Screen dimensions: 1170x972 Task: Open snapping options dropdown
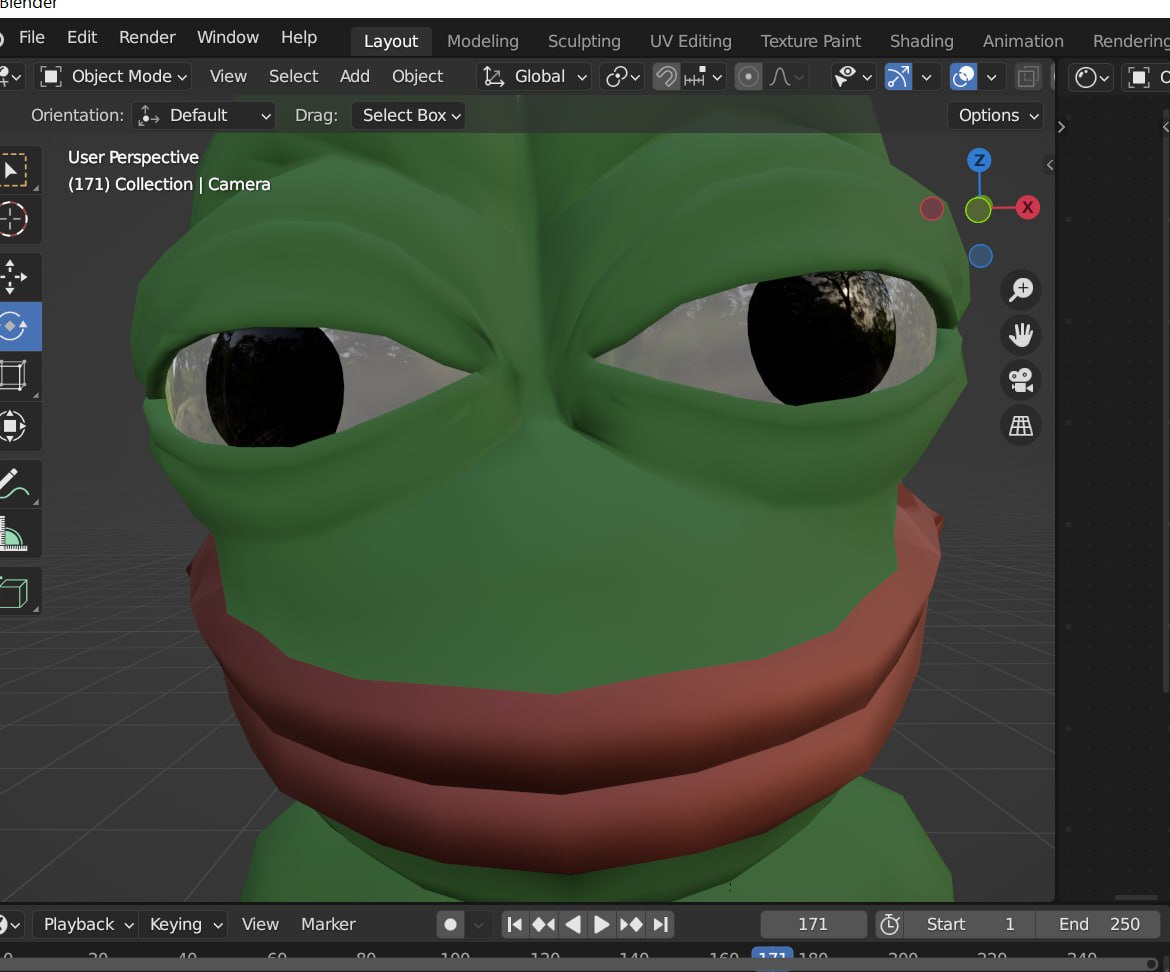click(703, 77)
